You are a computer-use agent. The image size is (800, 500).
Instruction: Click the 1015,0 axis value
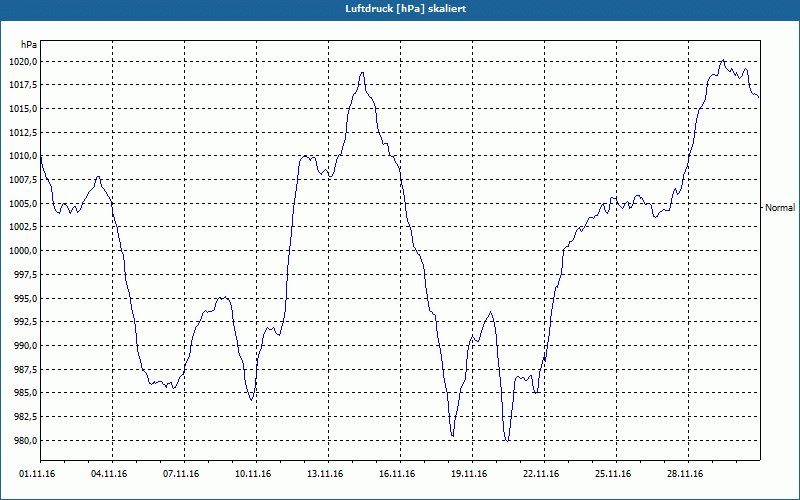(22, 109)
